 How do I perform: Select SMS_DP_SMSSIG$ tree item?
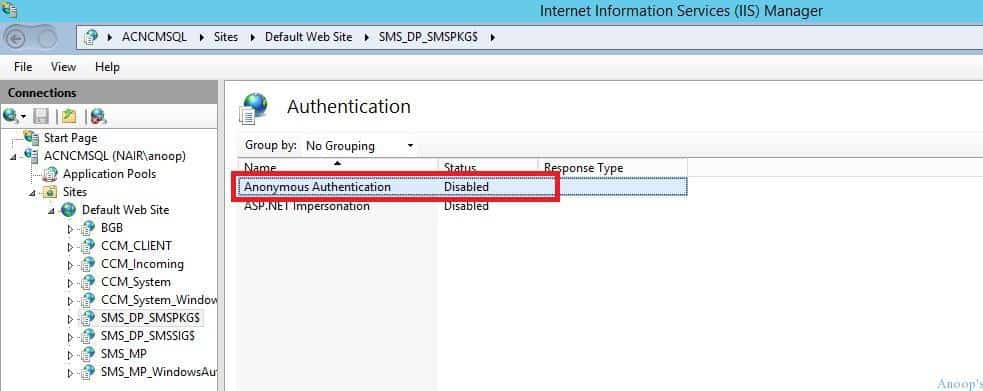(x=148, y=336)
